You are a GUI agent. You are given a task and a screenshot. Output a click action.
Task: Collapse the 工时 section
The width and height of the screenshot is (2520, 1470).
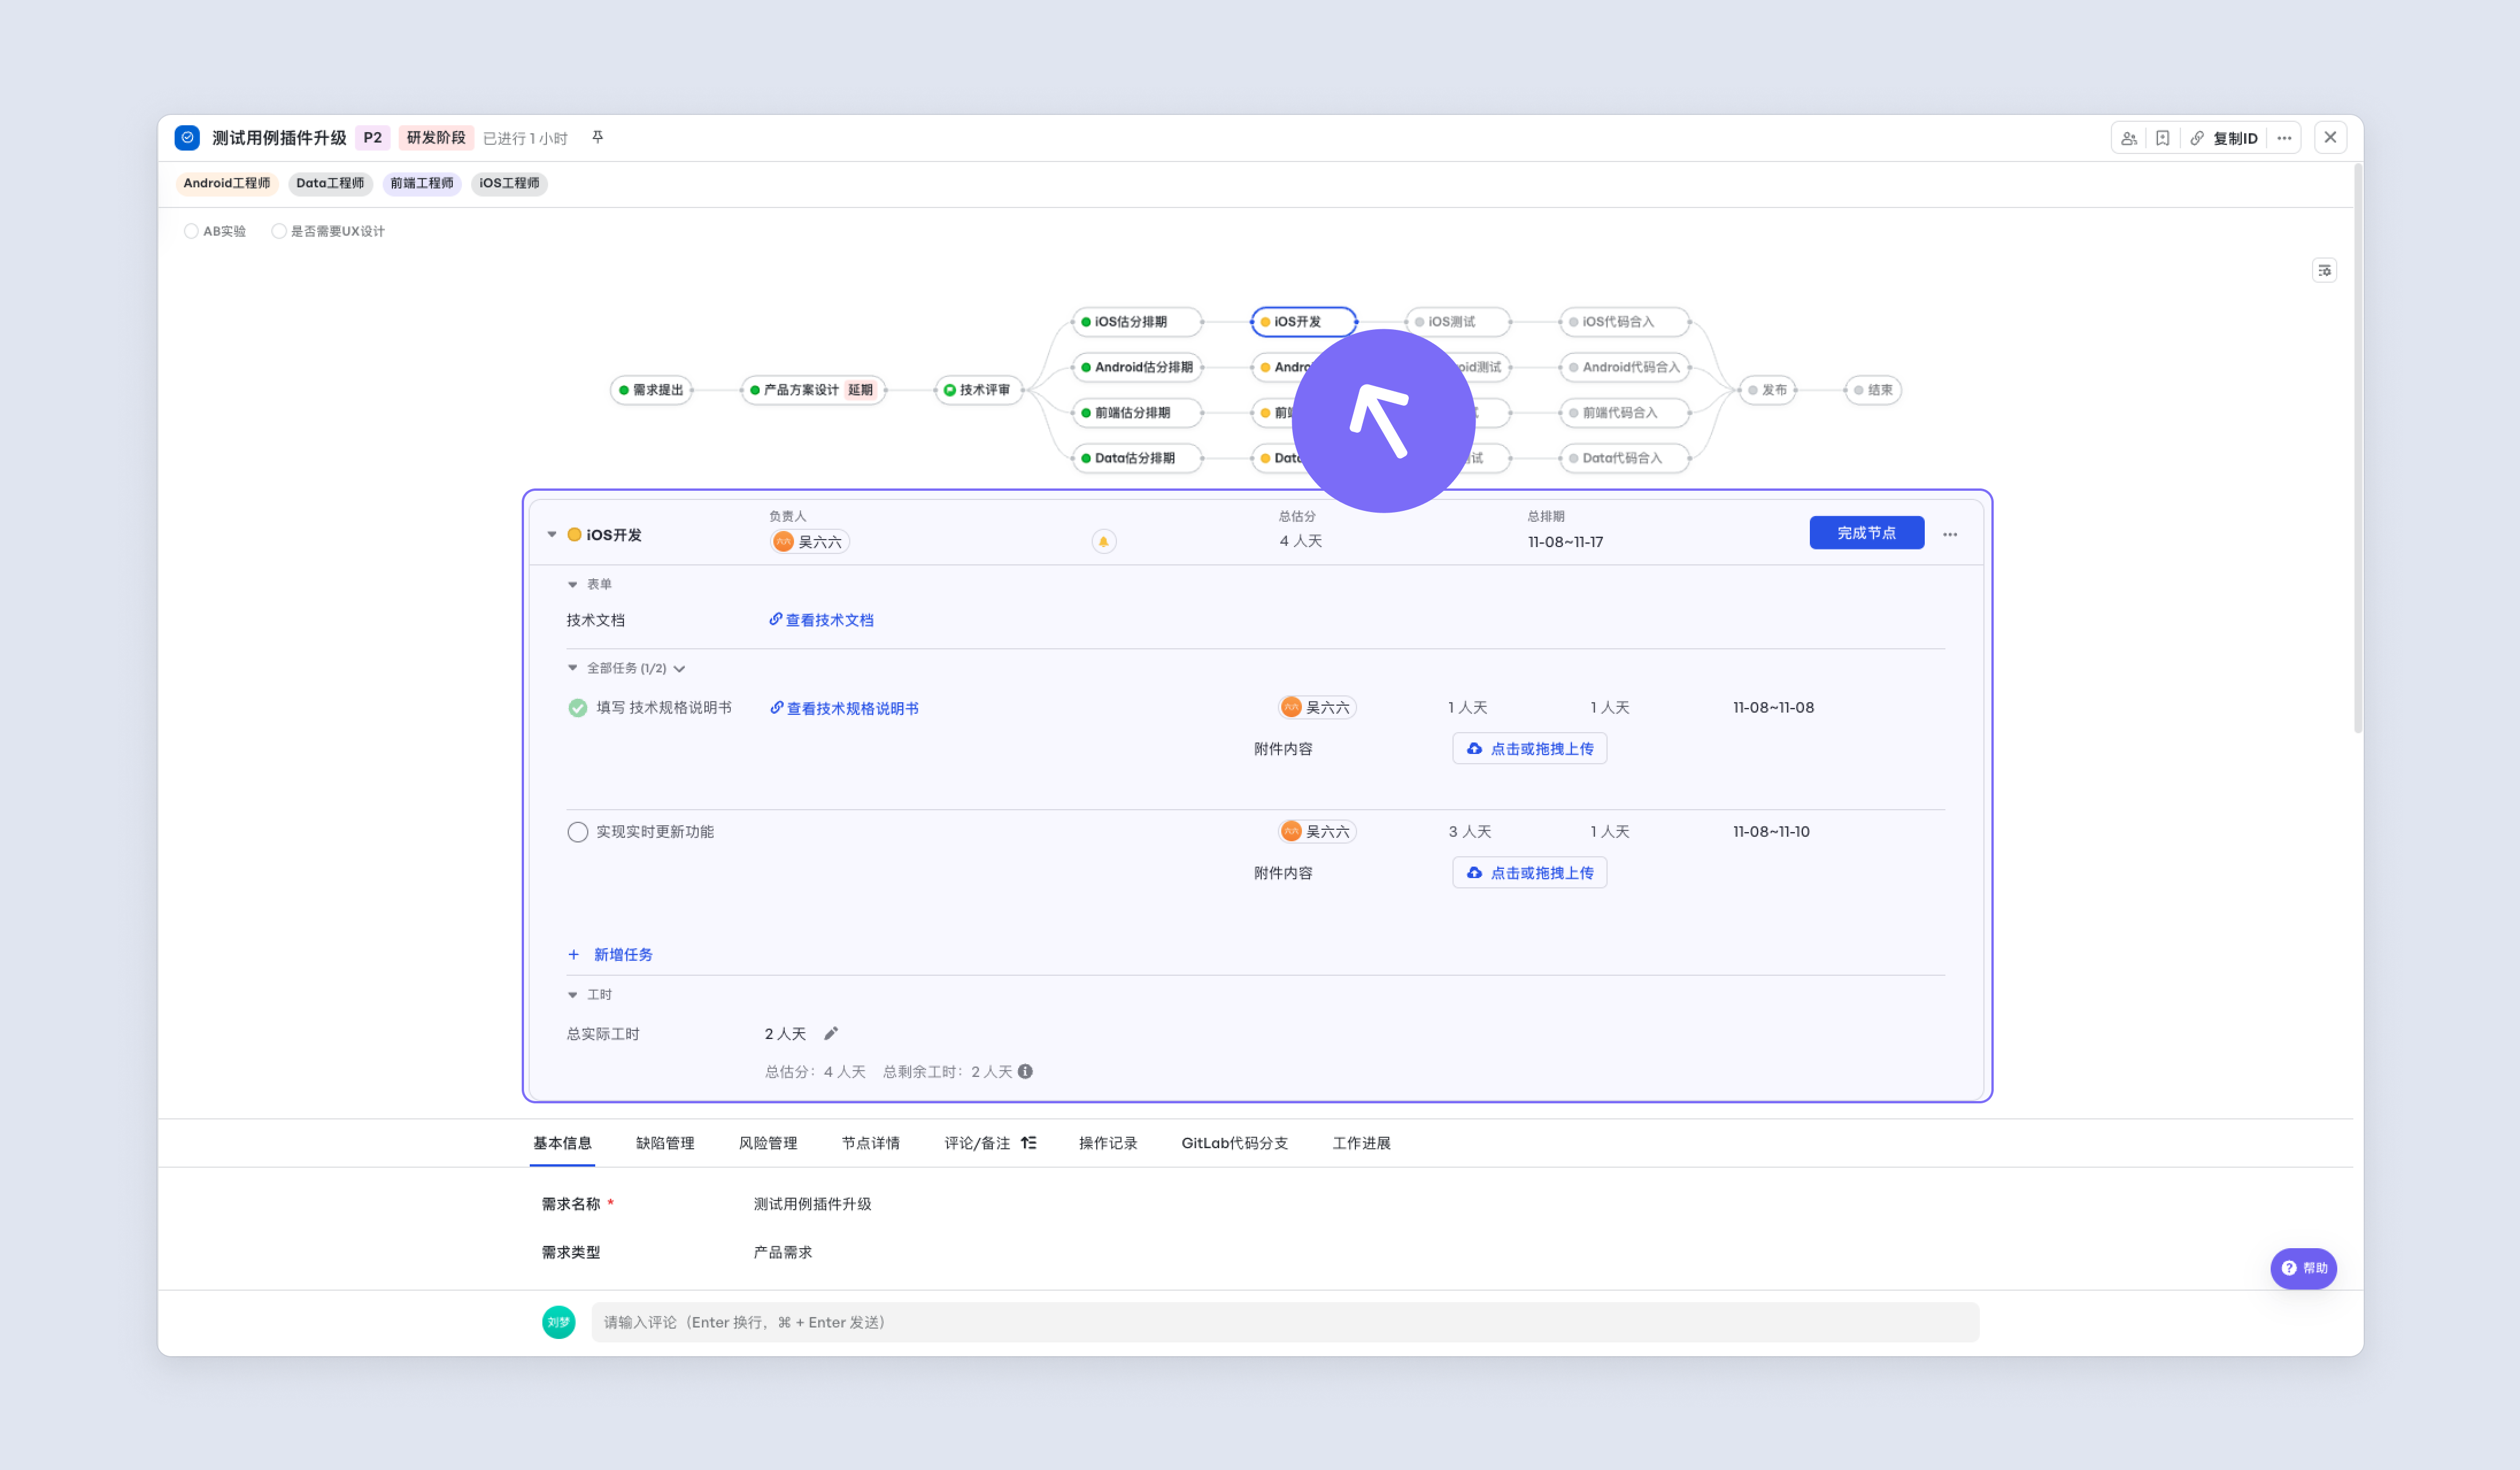click(572, 994)
